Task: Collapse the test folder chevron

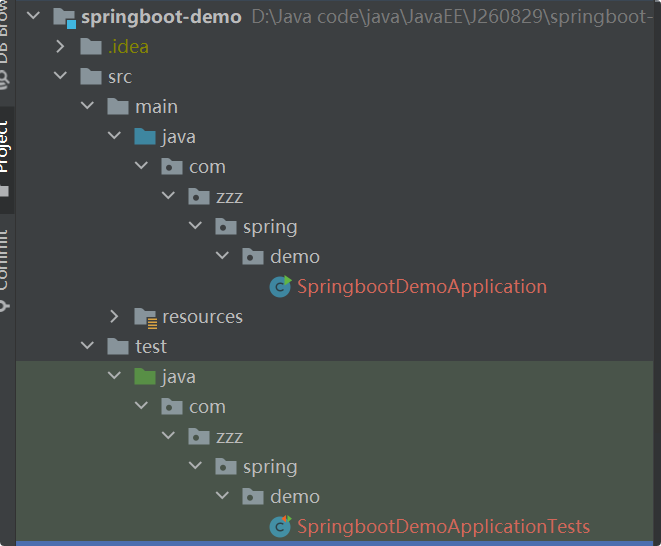Action: 87,346
